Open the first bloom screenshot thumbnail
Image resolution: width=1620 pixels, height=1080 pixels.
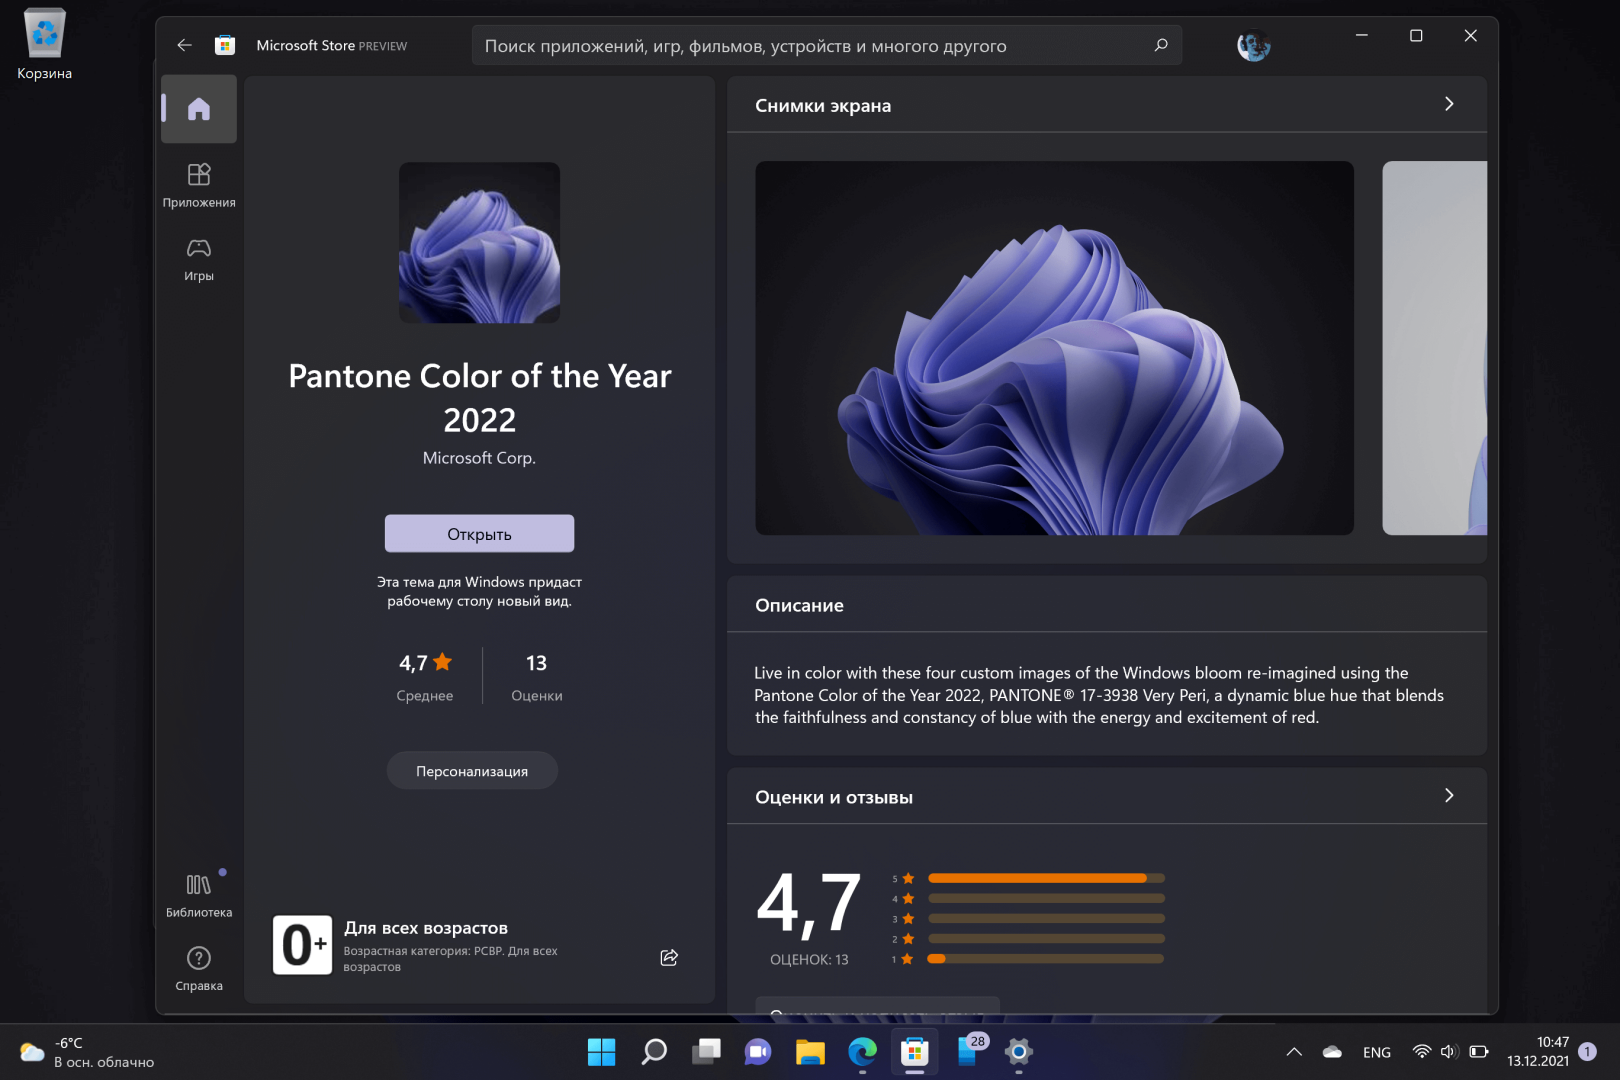(1054, 348)
